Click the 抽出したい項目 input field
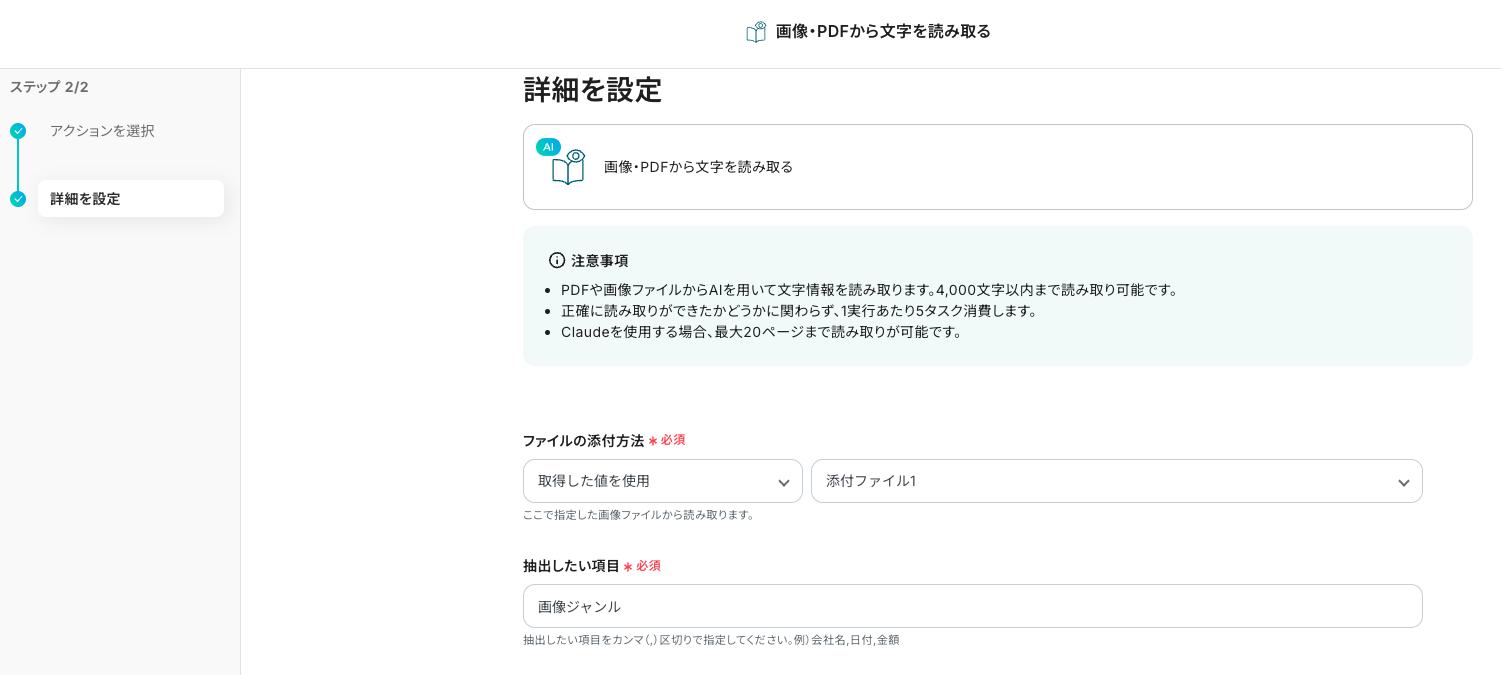Image resolution: width=1501 pixels, height=675 pixels. 973,606
